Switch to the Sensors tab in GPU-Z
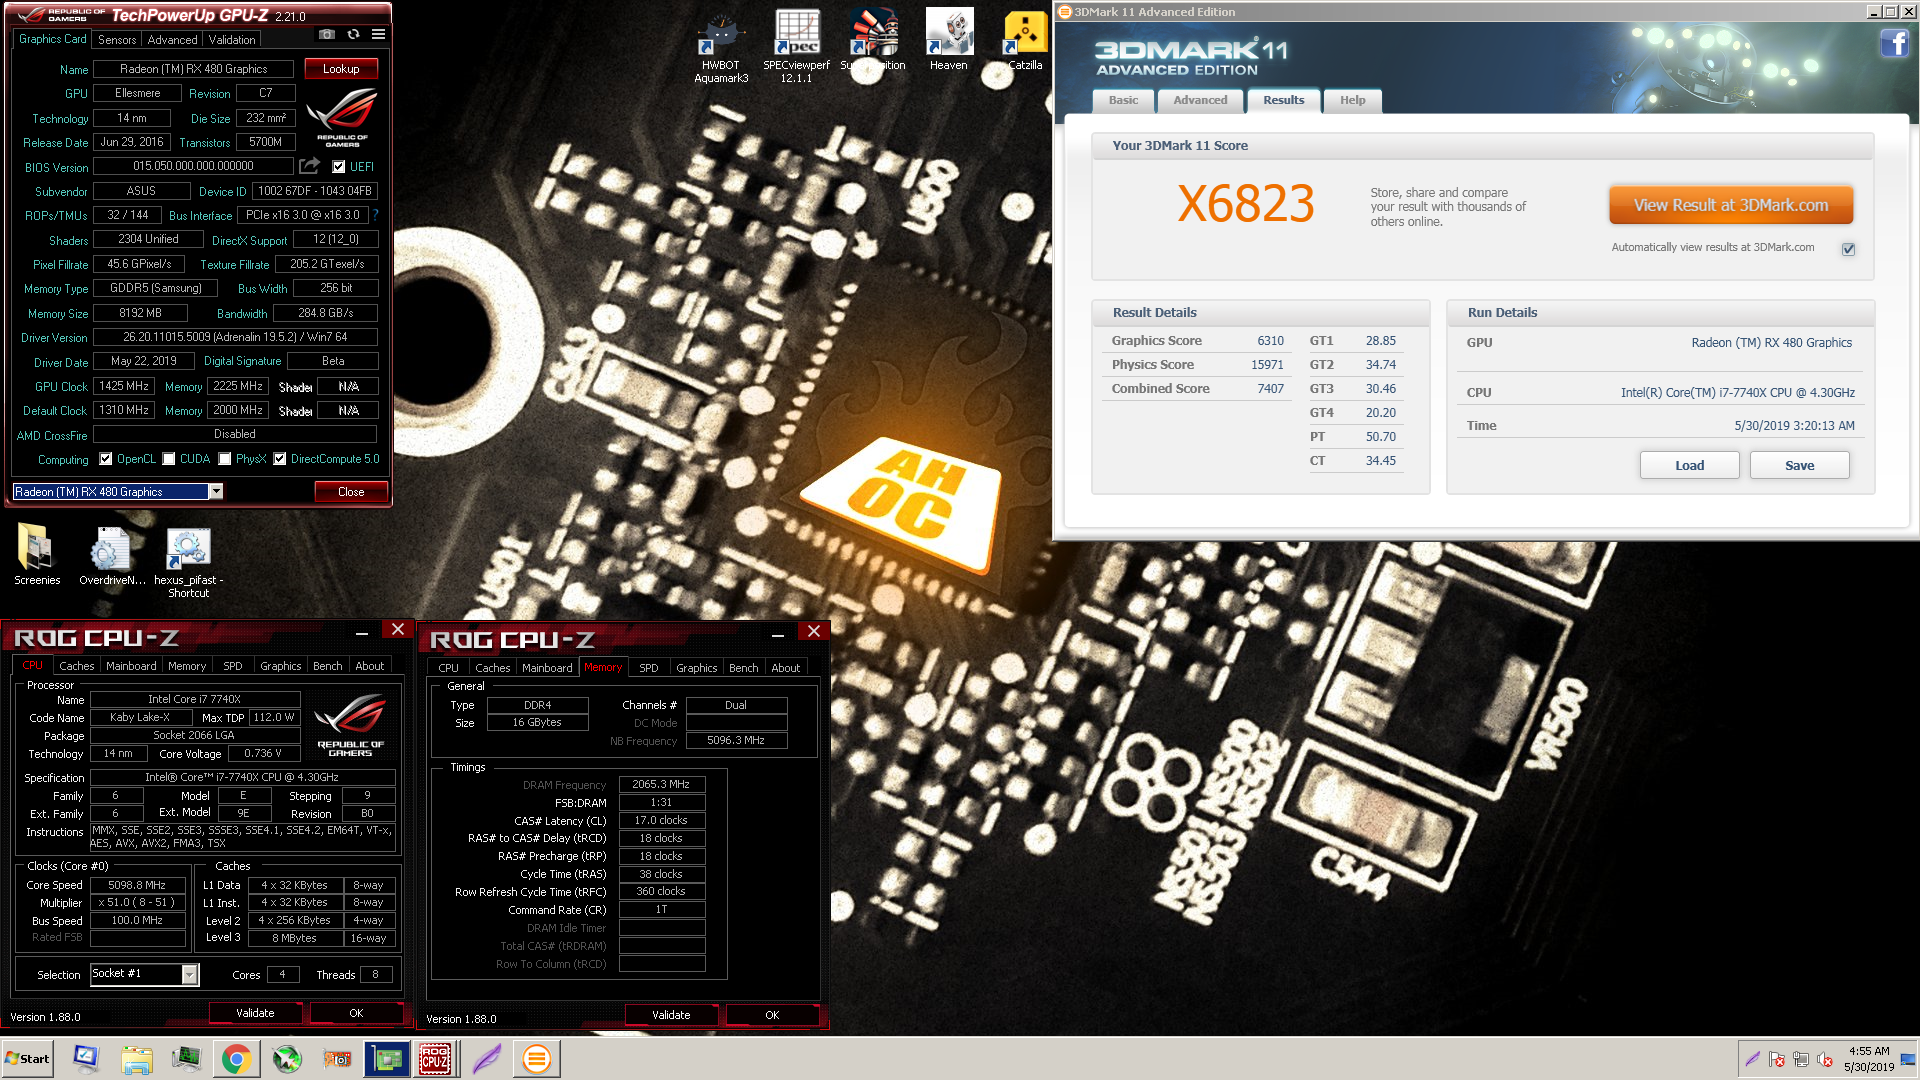Viewport: 1920px width, 1080px height. [117, 40]
